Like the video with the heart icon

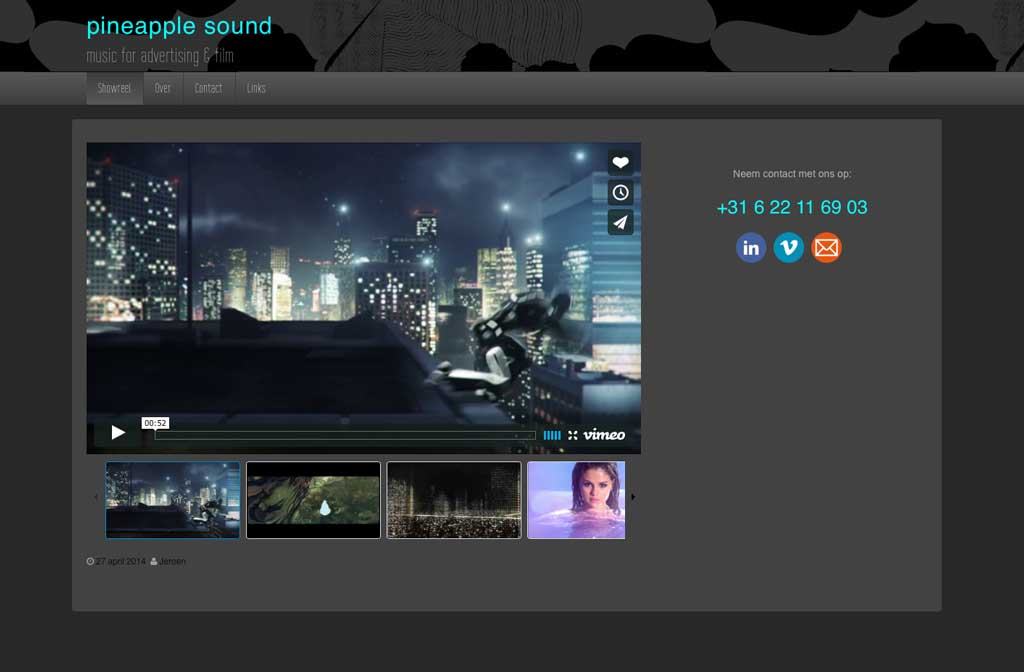620,163
